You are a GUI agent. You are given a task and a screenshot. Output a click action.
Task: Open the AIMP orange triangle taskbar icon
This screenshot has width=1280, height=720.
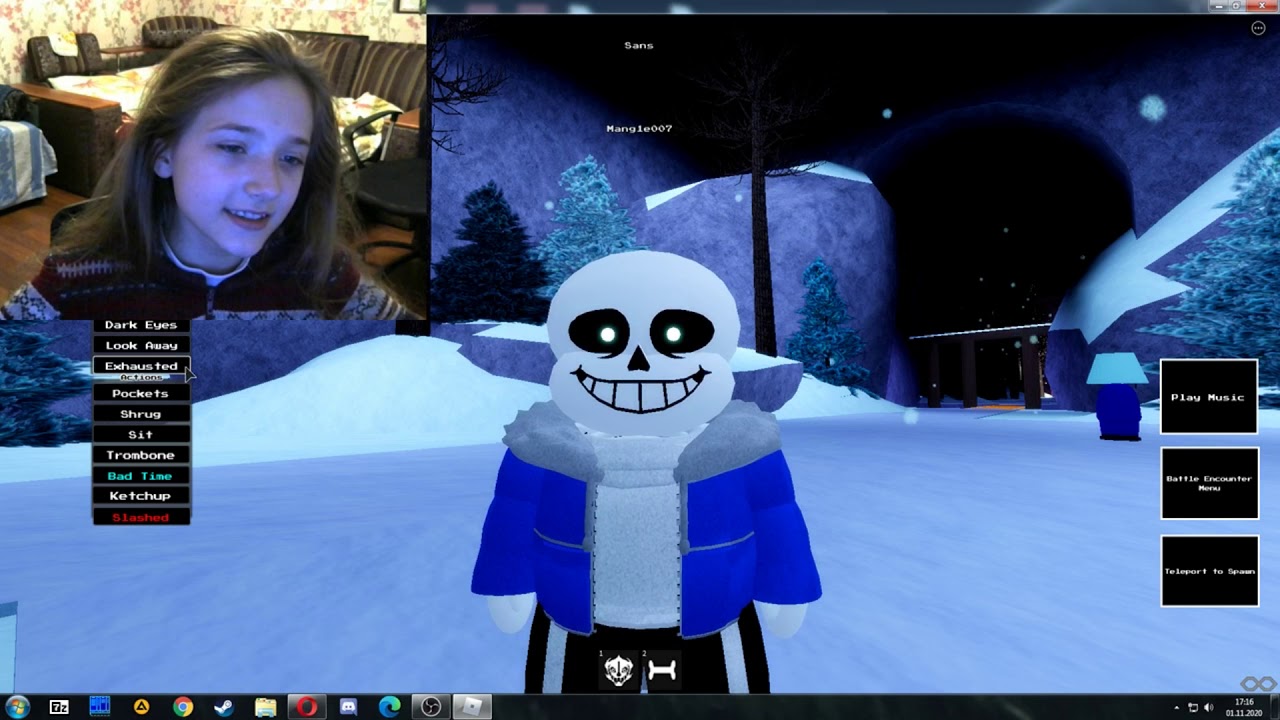click(142, 707)
